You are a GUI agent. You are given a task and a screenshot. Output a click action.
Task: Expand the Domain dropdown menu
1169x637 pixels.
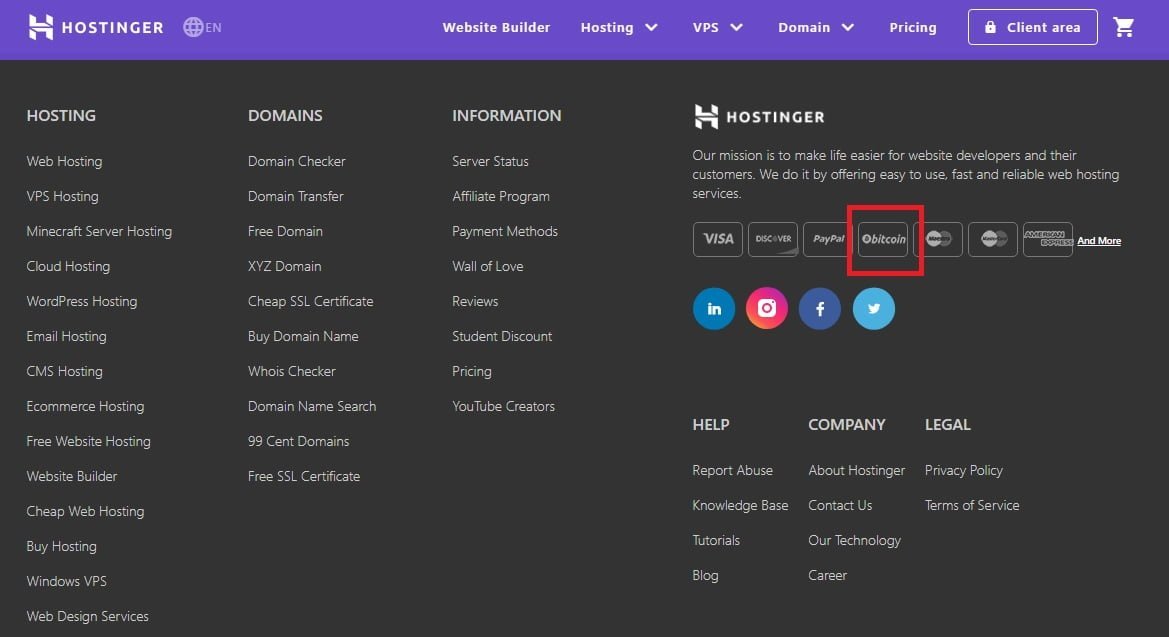click(816, 28)
